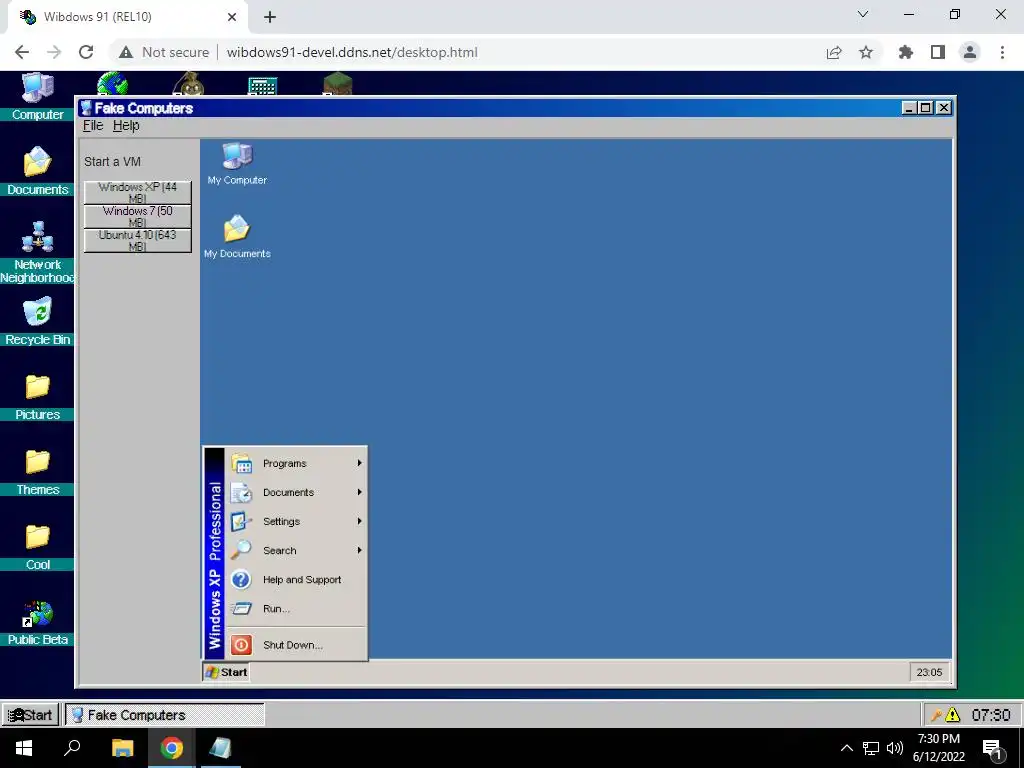Image resolution: width=1024 pixels, height=768 pixels.
Task: Expand the Programs submenu arrow
Action: click(359, 463)
